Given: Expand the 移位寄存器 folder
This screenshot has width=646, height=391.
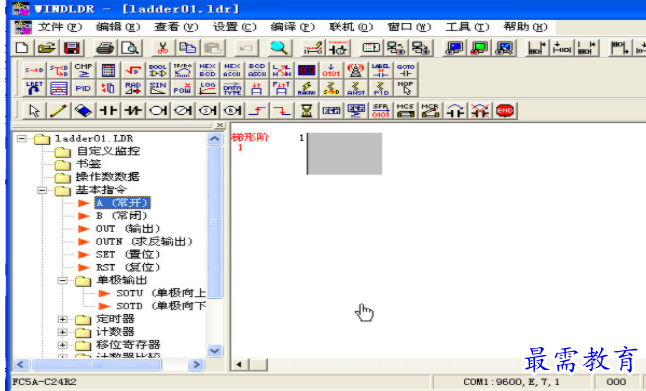Looking at the screenshot, I should 62,345.
